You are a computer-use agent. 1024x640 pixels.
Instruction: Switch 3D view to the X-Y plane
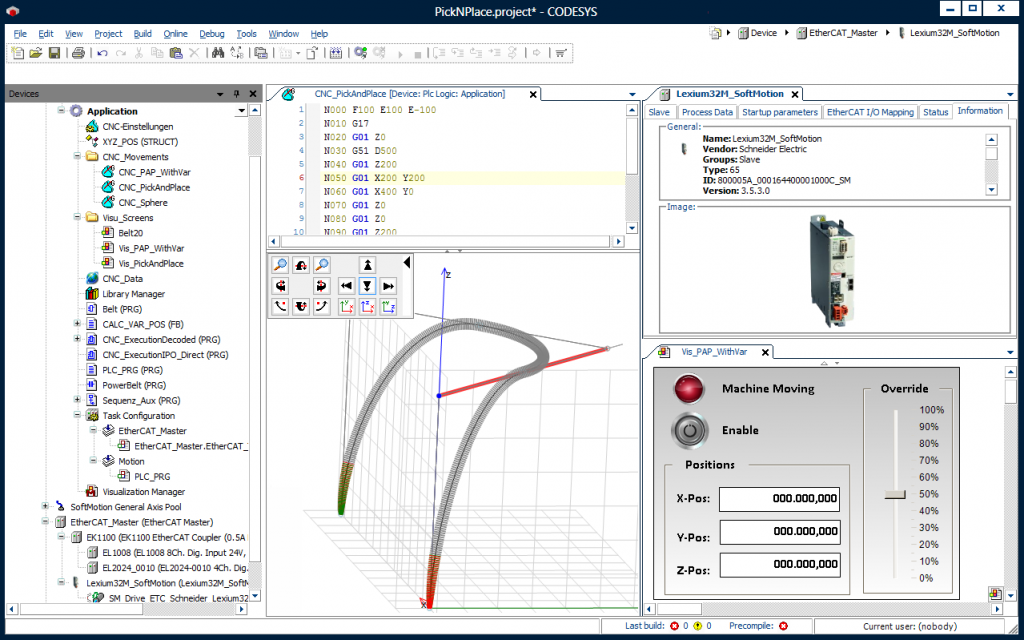346,307
